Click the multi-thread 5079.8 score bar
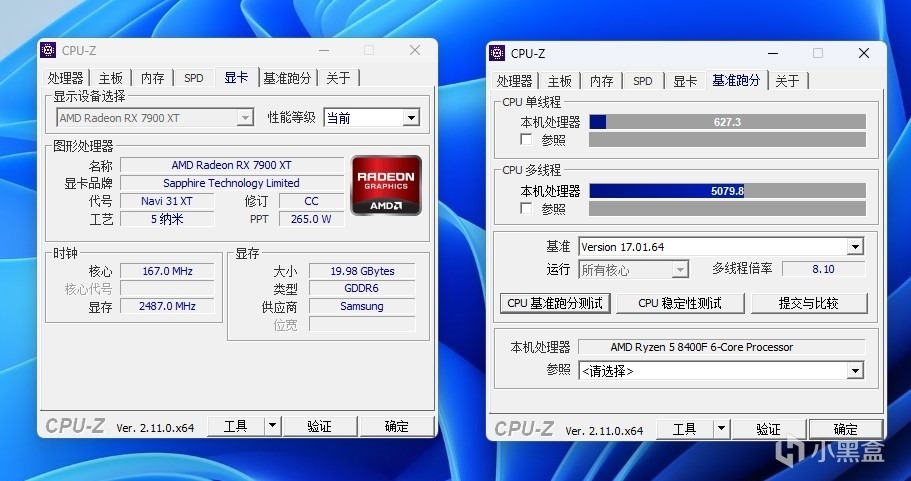The width and height of the screenshot is (911, 481). tap(727, 191)
